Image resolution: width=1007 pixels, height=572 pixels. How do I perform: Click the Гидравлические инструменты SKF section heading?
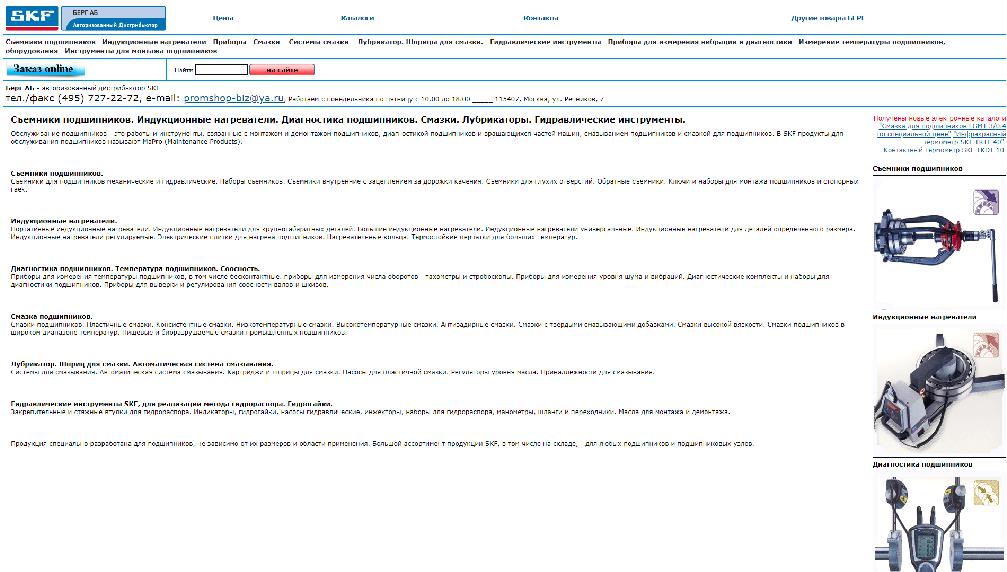click(x=171, y=404)
